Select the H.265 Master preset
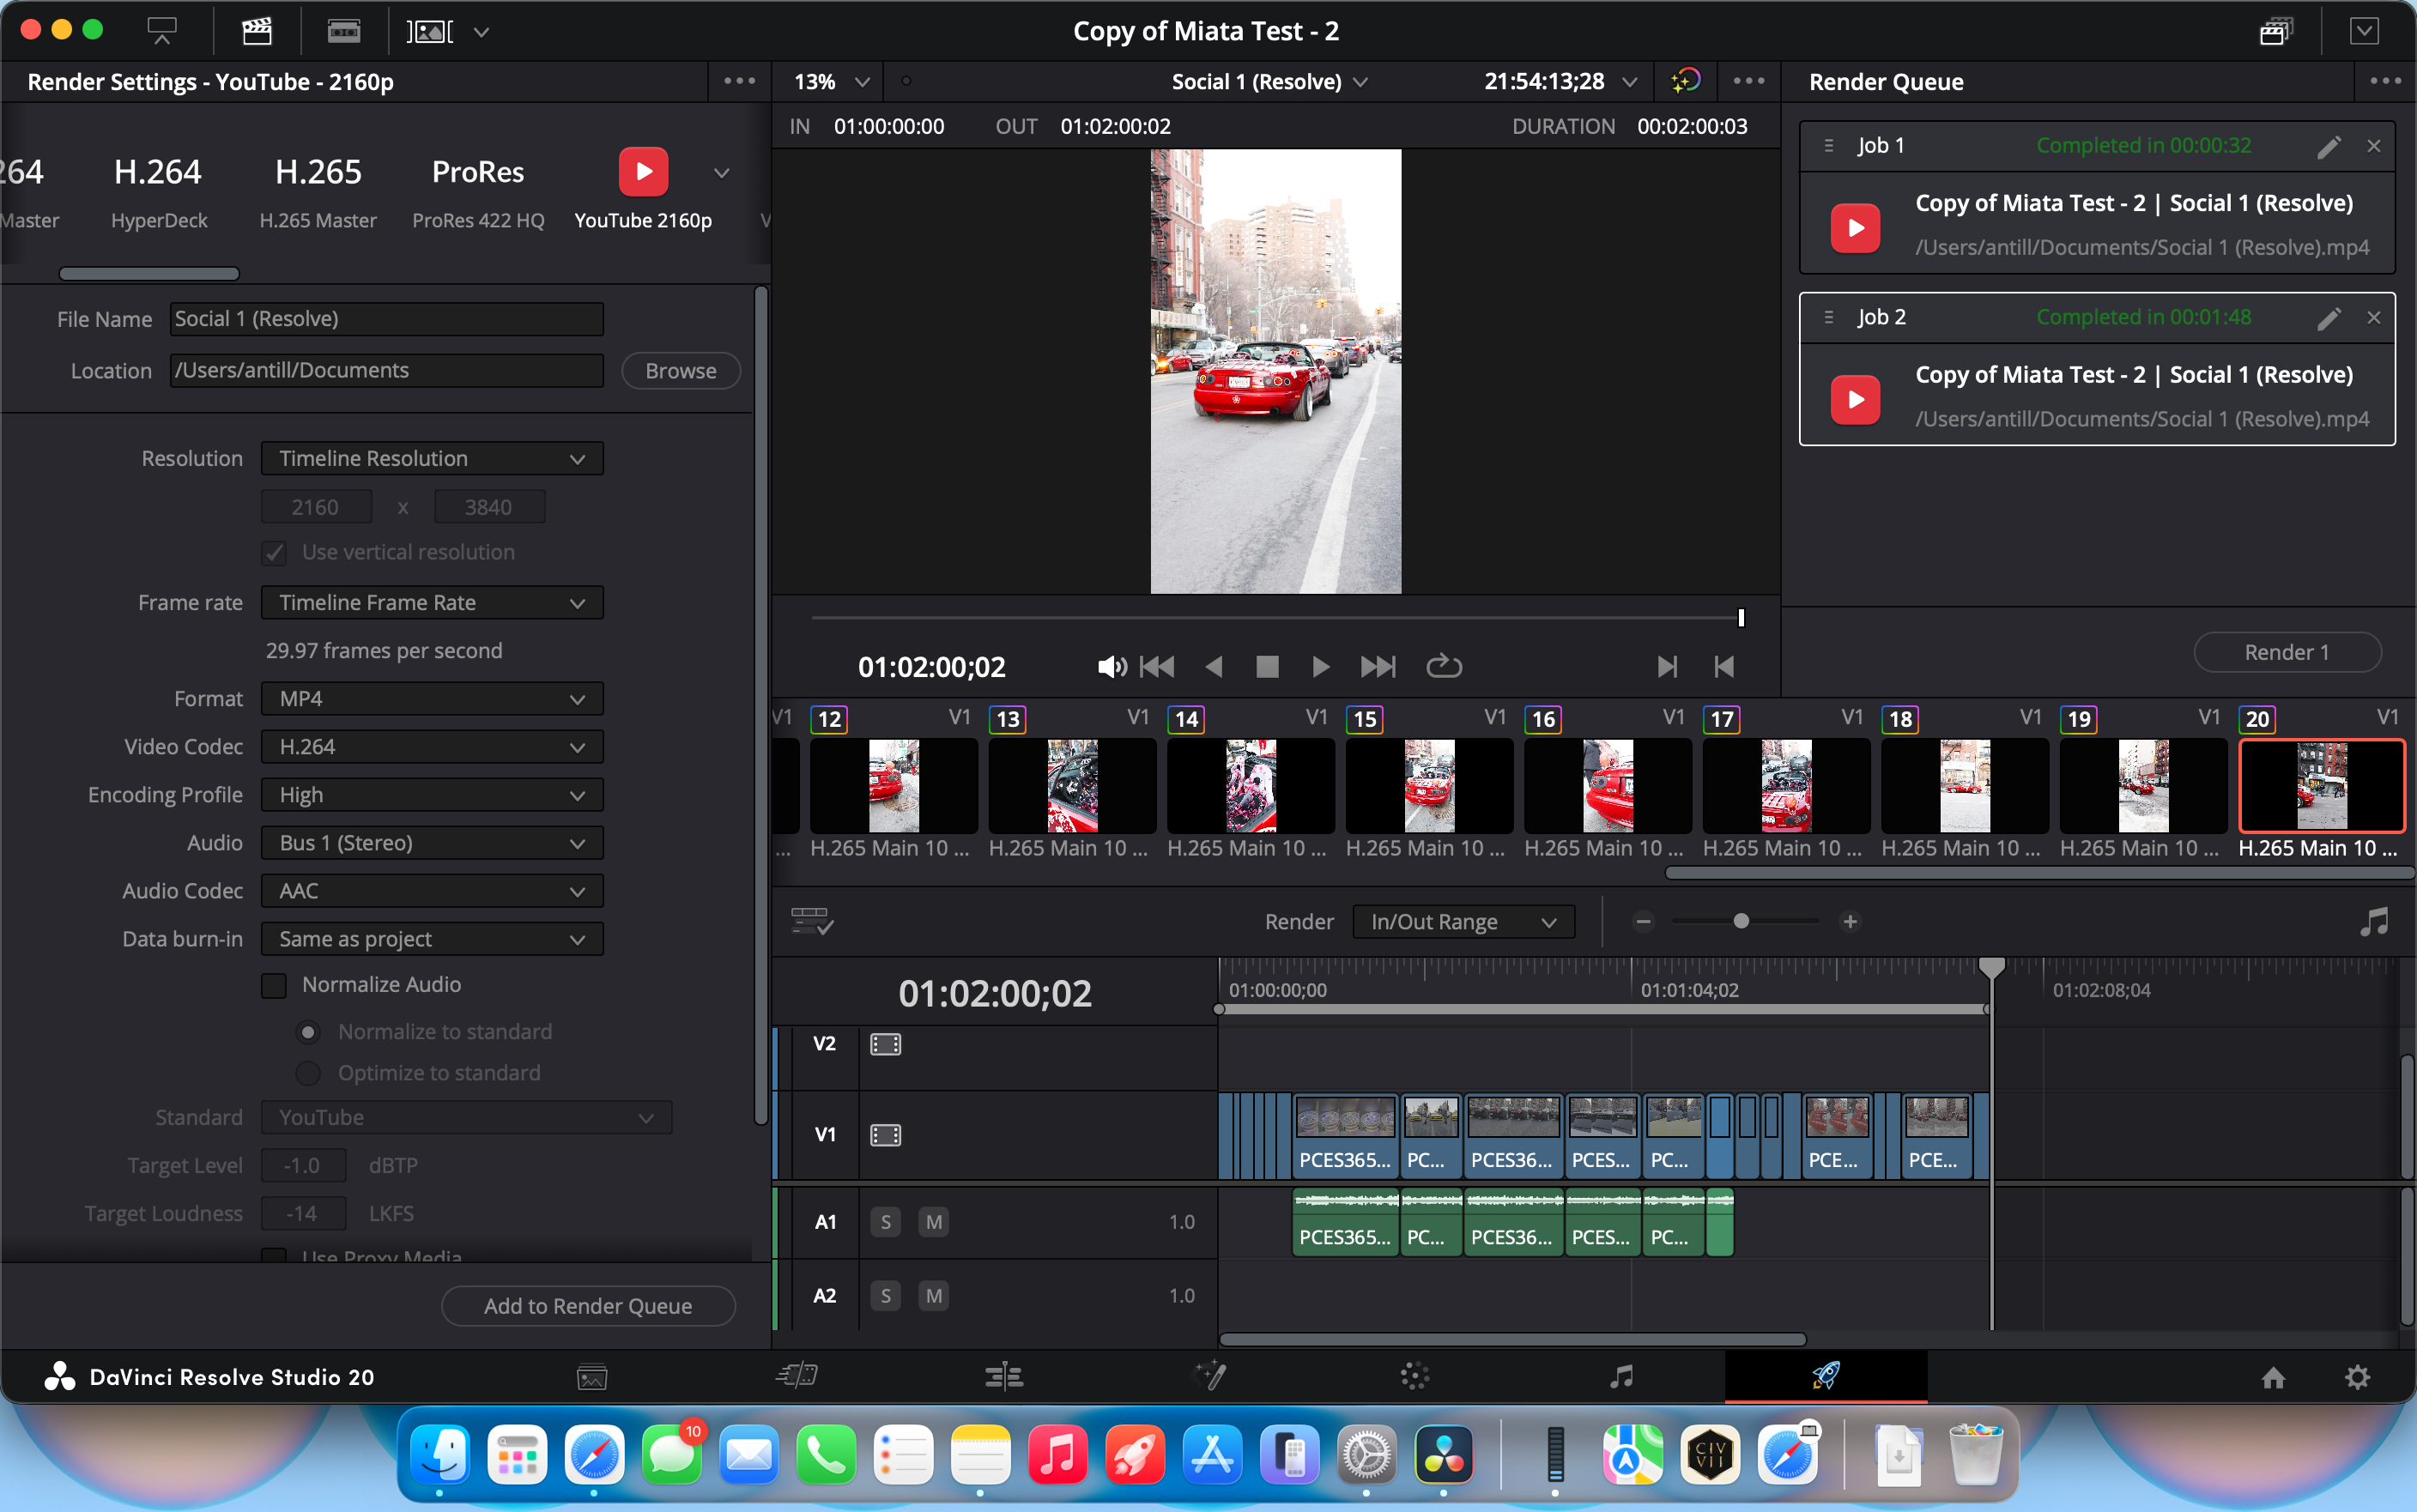The width and height of the screenshot is (2417, 1512). click(x=317, y=190)
